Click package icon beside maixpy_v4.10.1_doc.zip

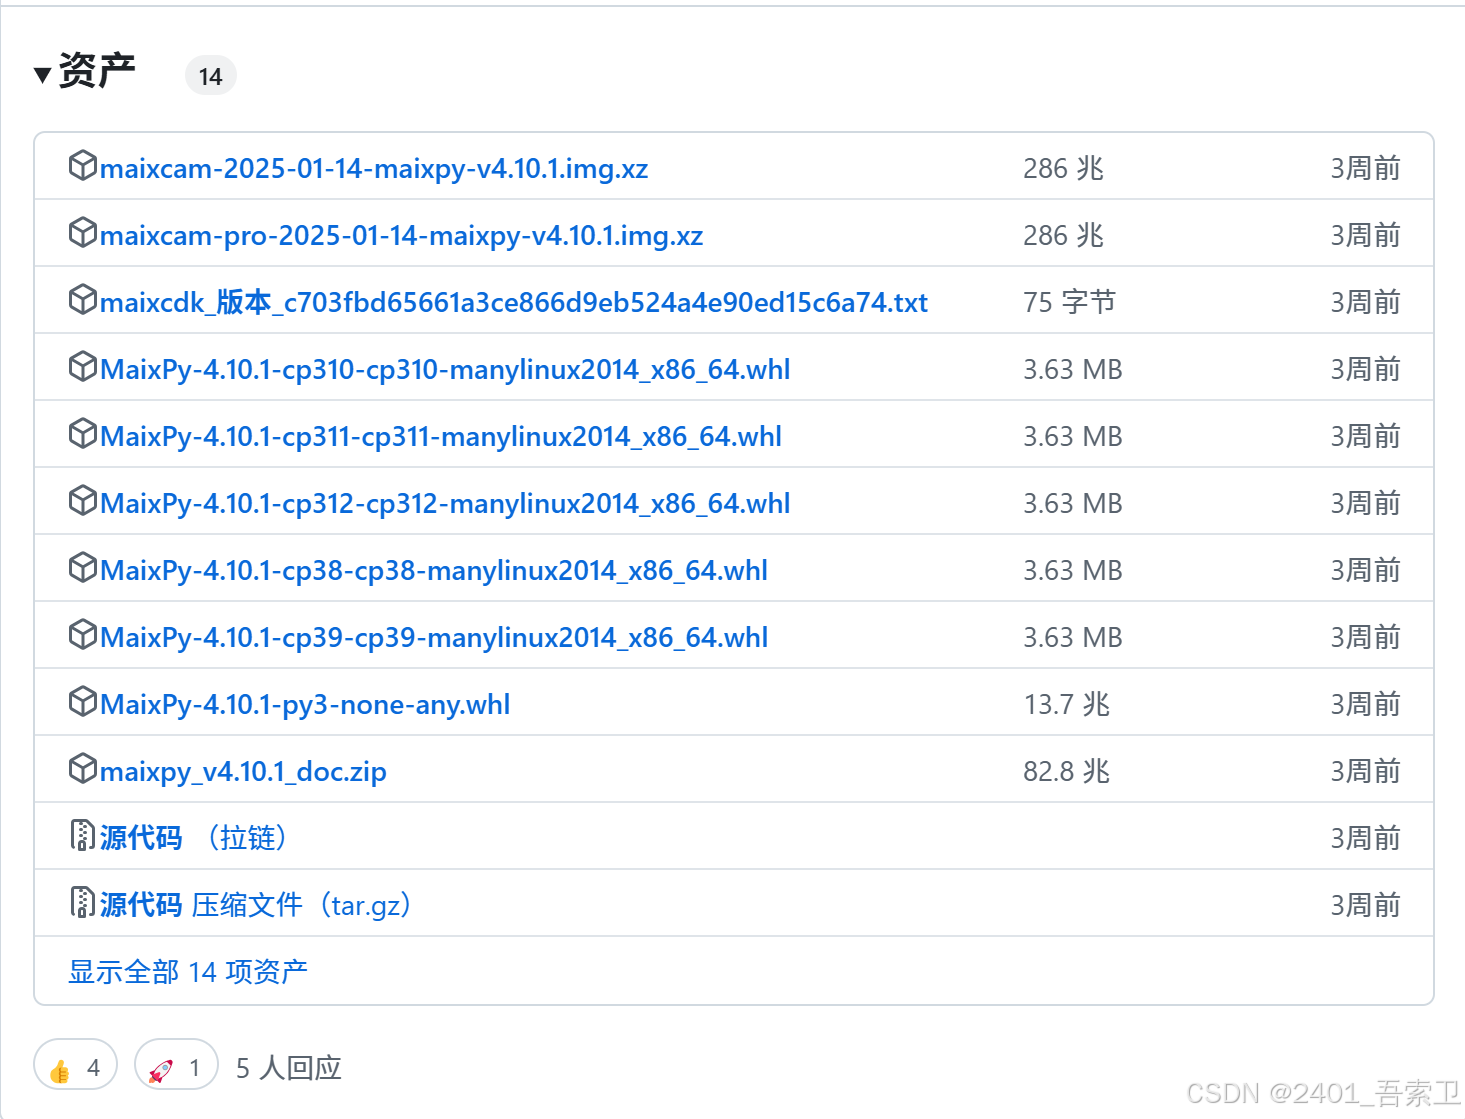pyautogui.click(x=82, y=768)
